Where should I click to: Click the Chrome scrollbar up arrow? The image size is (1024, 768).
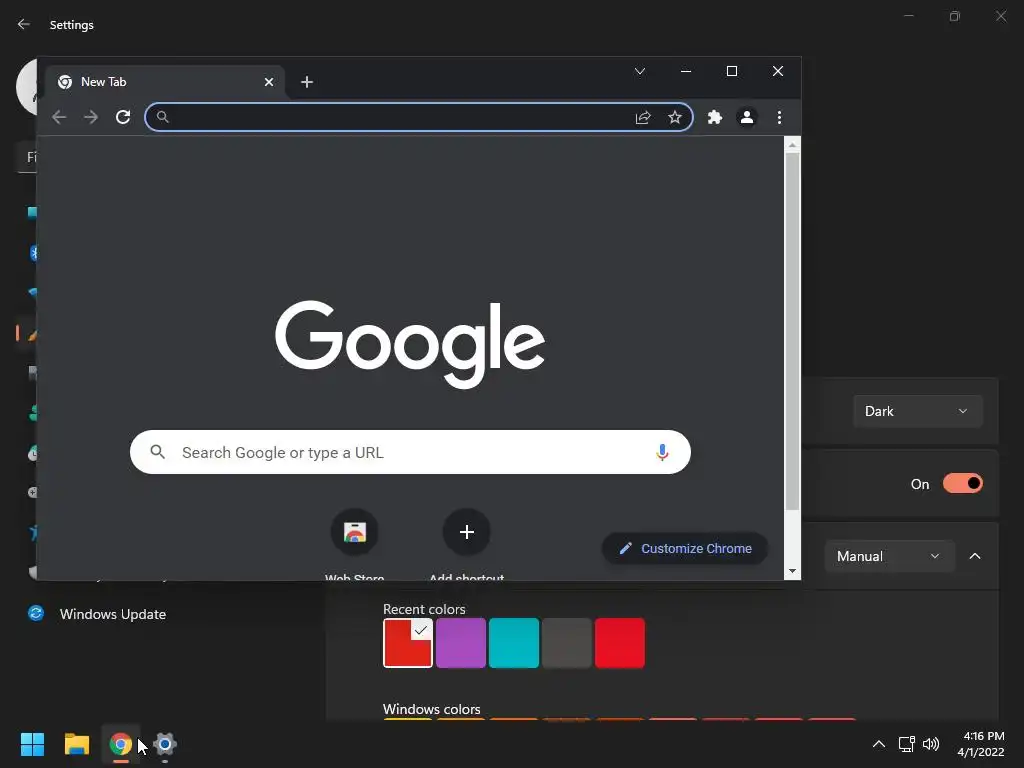[792, 145]
